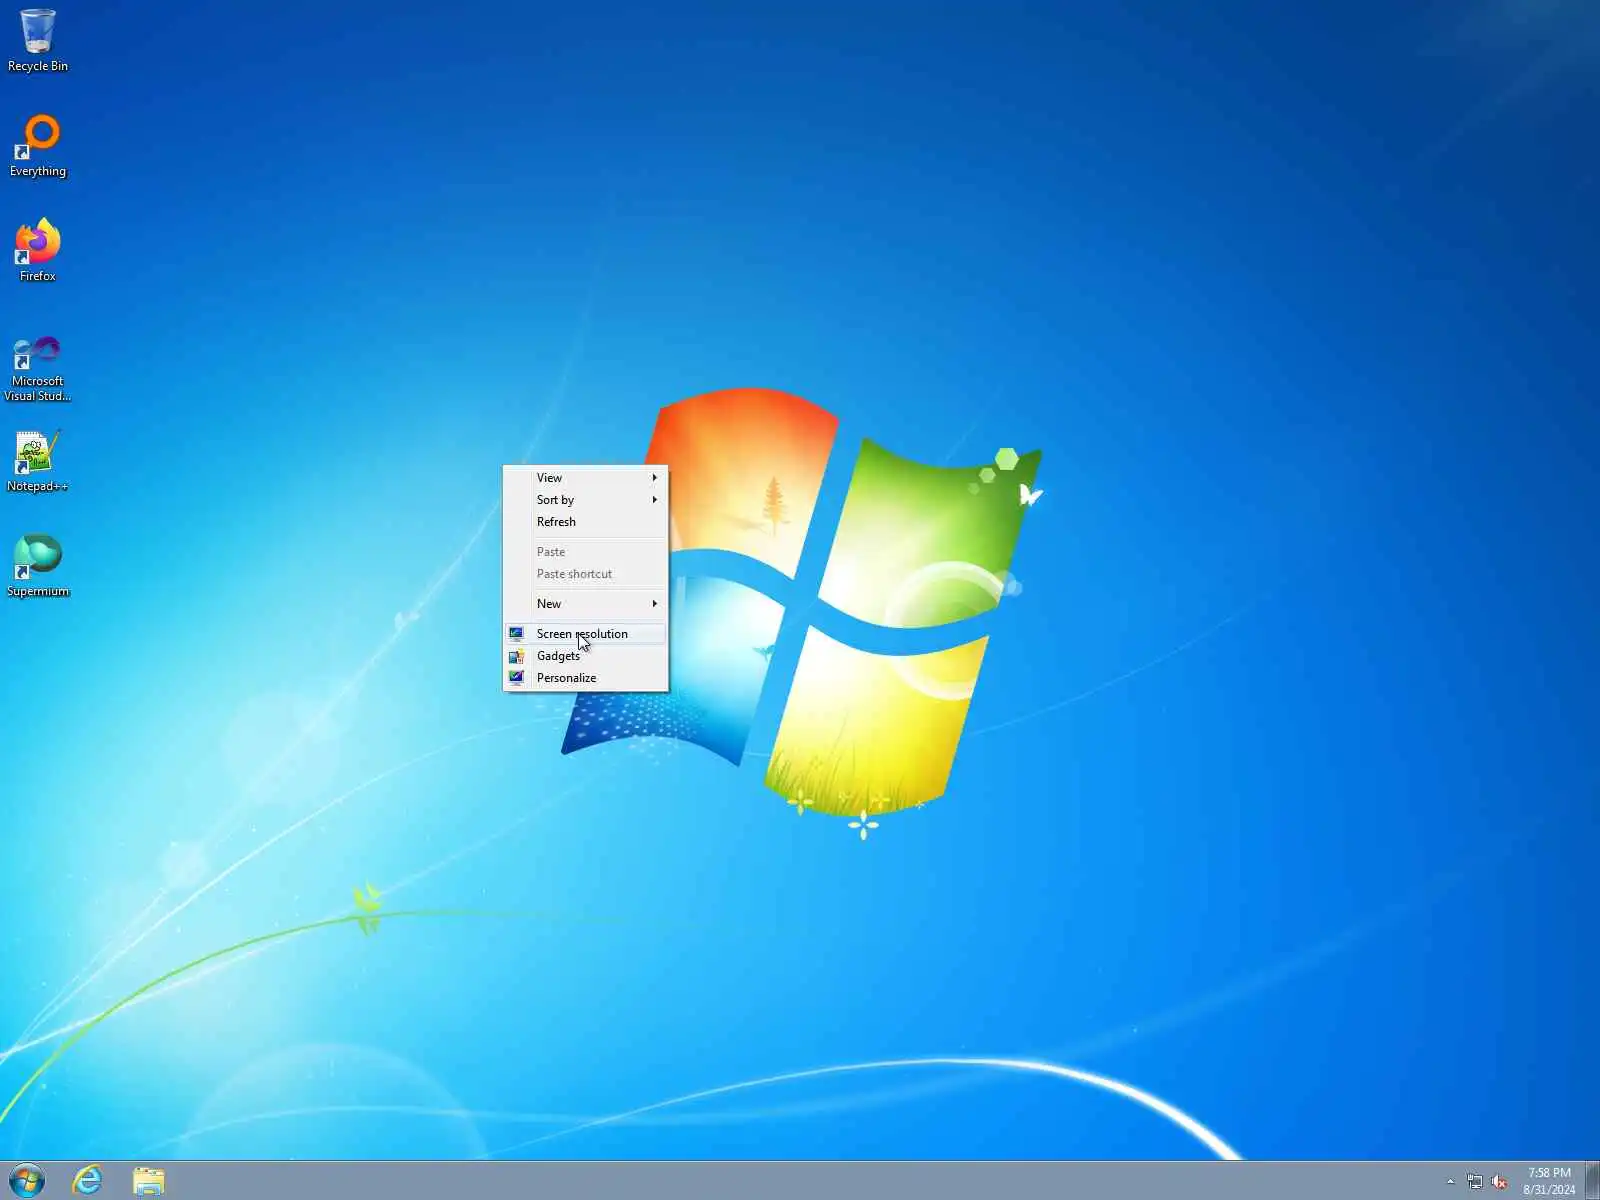Click the grayed-out Paste entry
The image size is (1600, 1200).
[x=586, y=552]
